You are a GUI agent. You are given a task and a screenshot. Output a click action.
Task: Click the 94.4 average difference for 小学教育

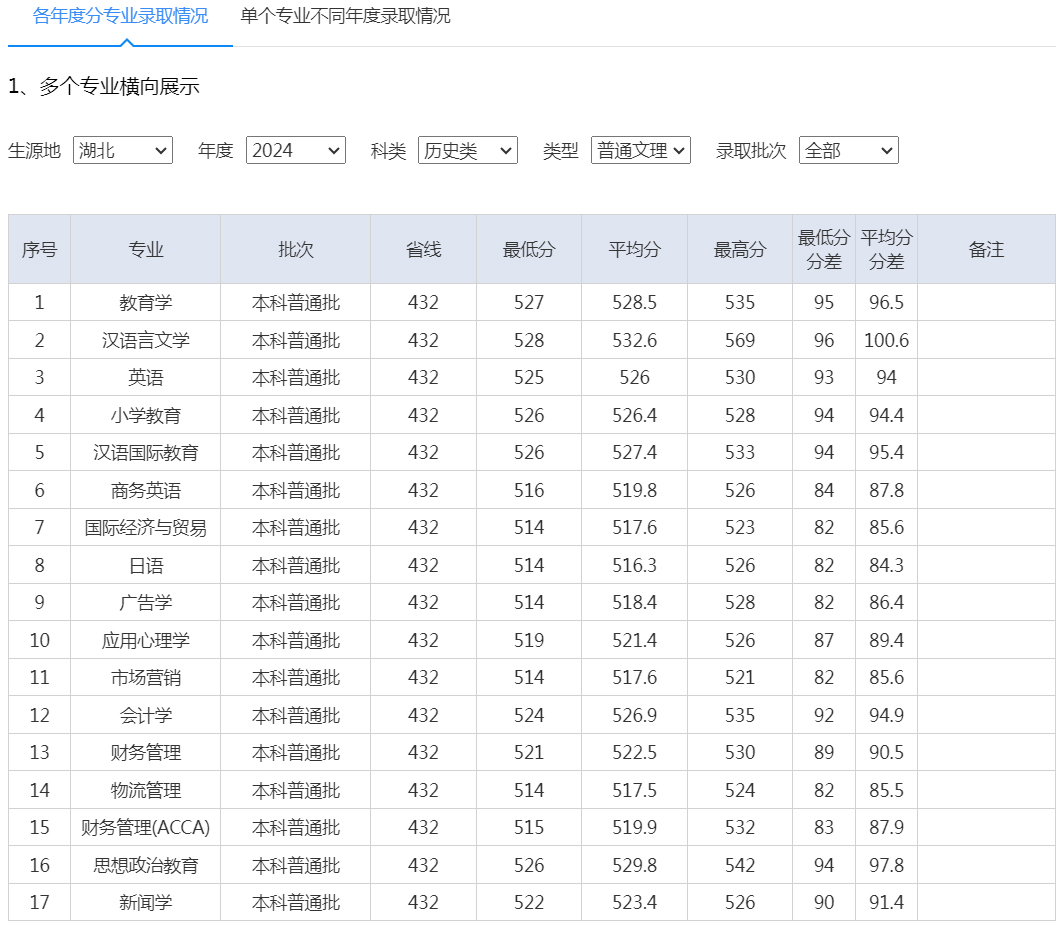point(887,415)
